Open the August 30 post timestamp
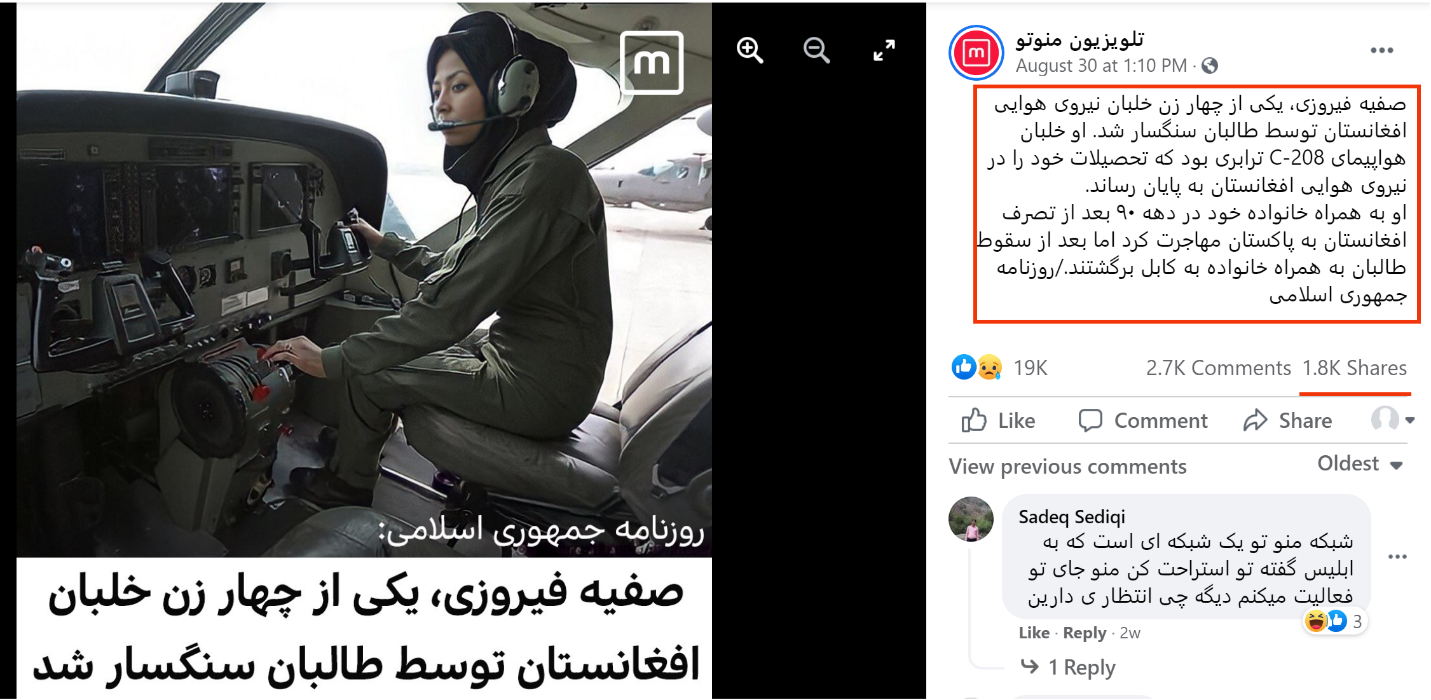The height and width of the screenshot is (700, 1431). 1101,66
